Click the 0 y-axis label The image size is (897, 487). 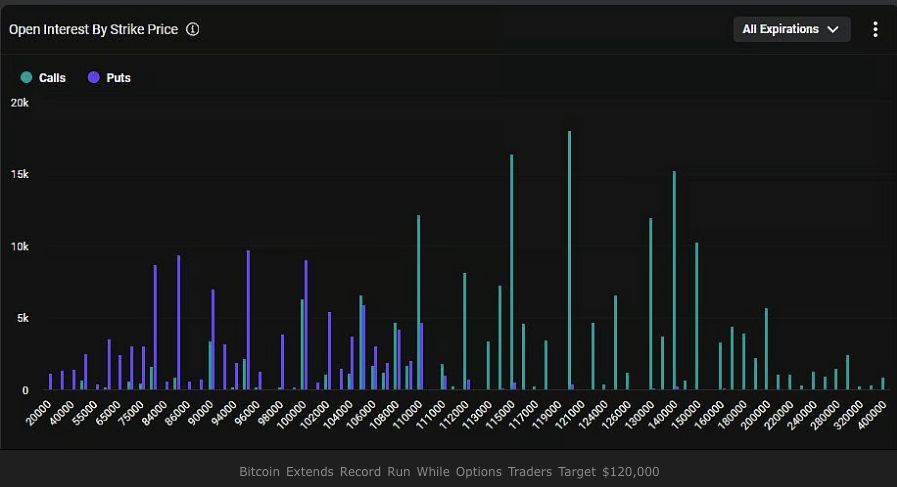click(x=25, y=390)
